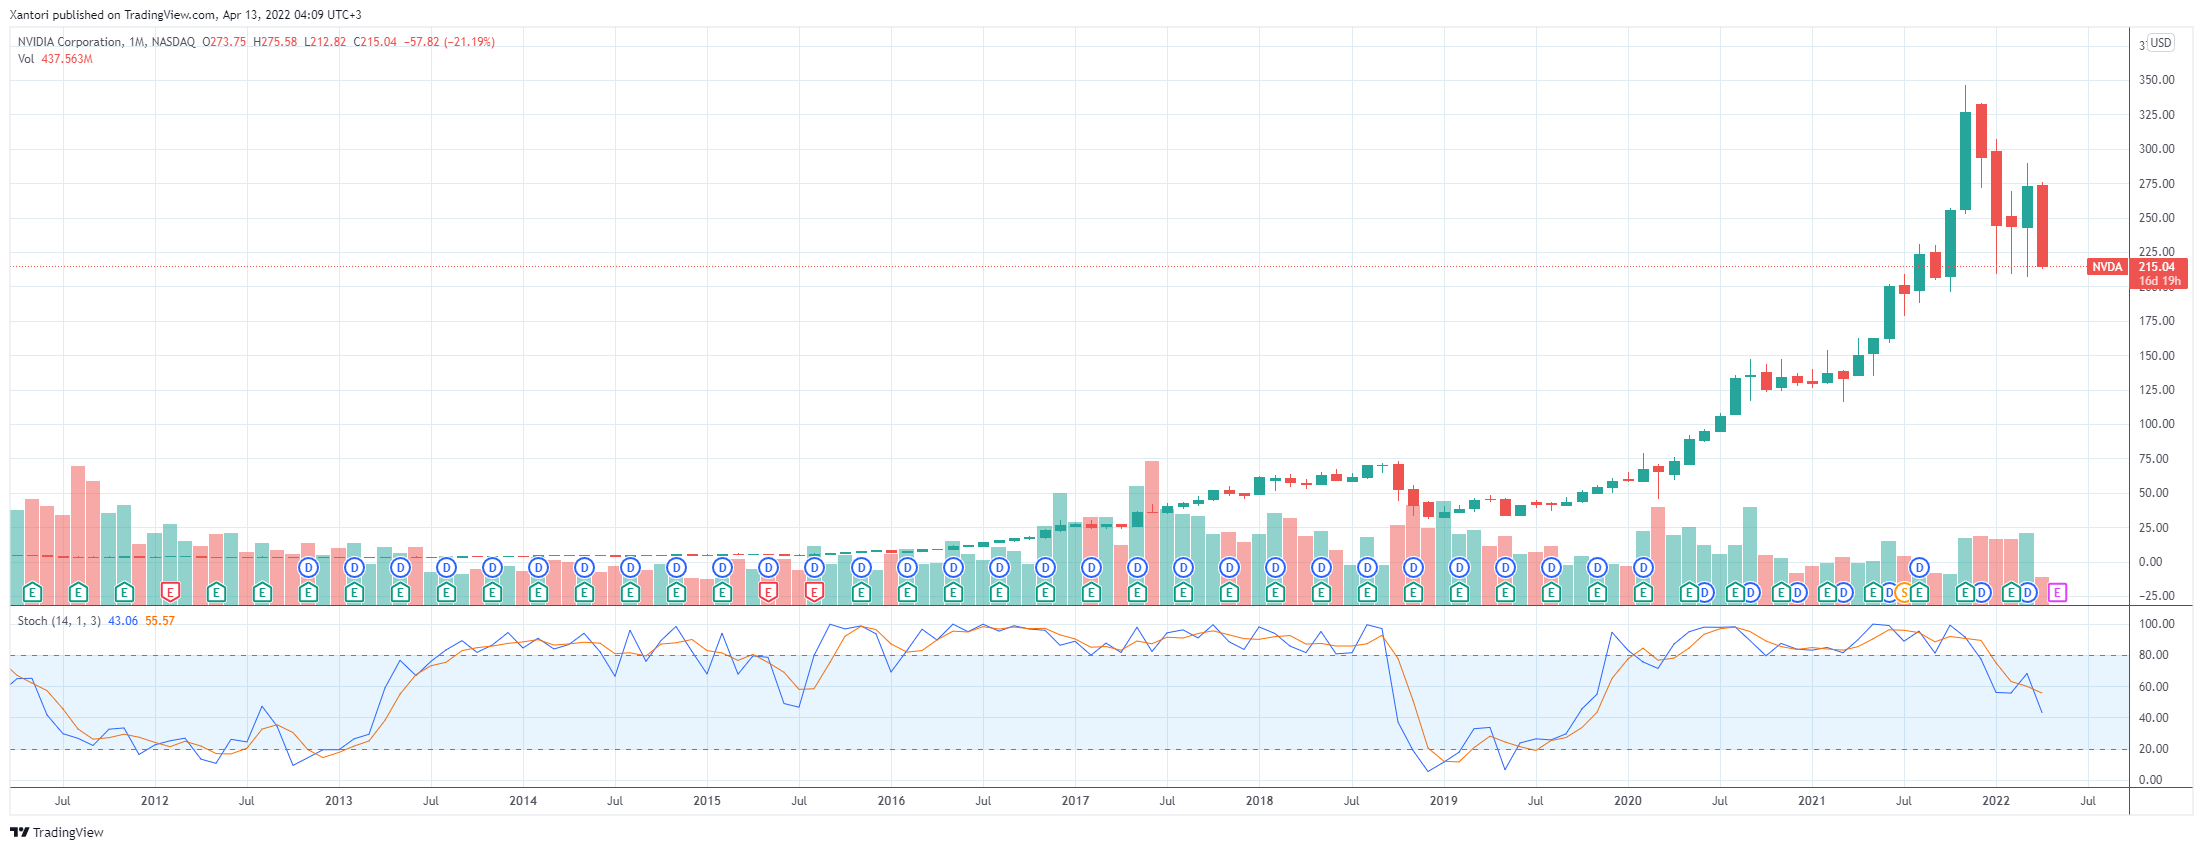Open red E marker right of Jul 2015
This screenshot has height=850, width=2203.
pyautogui.click(x=814, y=592)
